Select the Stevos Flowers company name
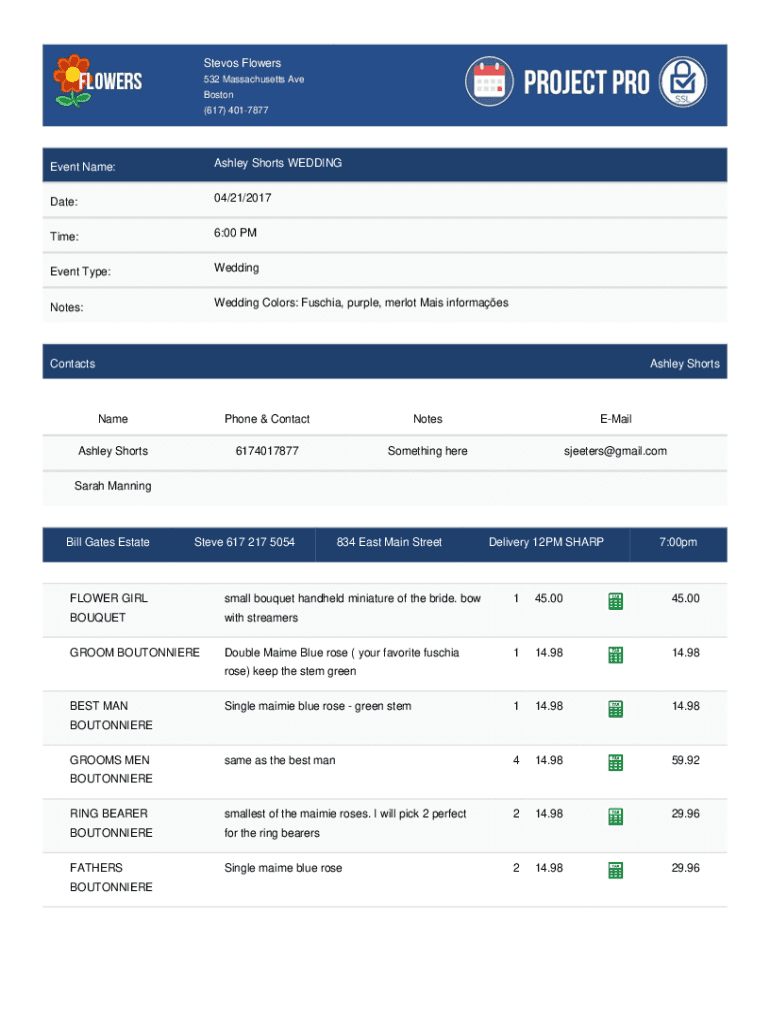Image resolution: width=770 pixels, height=1024 pixels. [x=242, y=63]
